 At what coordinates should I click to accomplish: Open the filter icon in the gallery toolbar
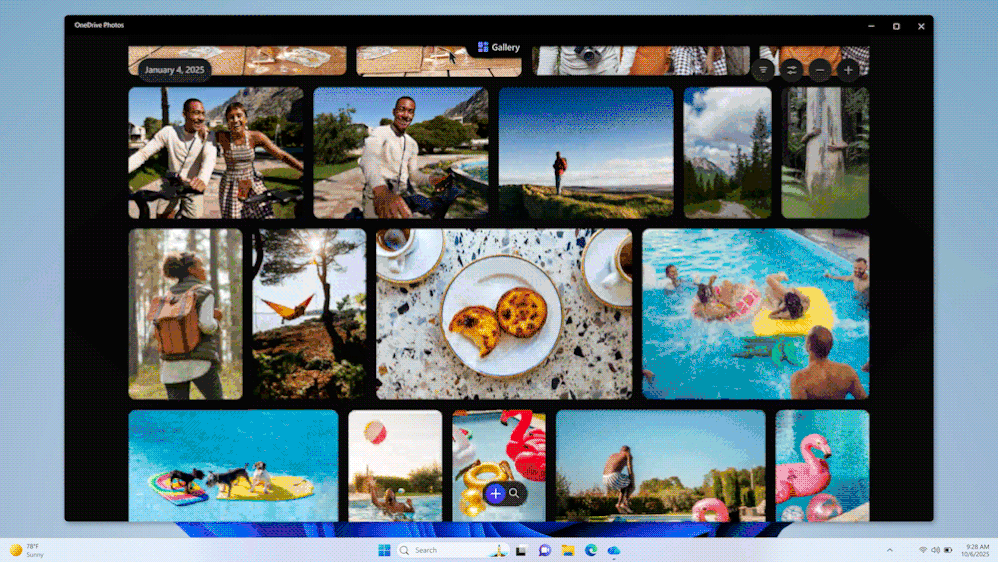(763, 70)
